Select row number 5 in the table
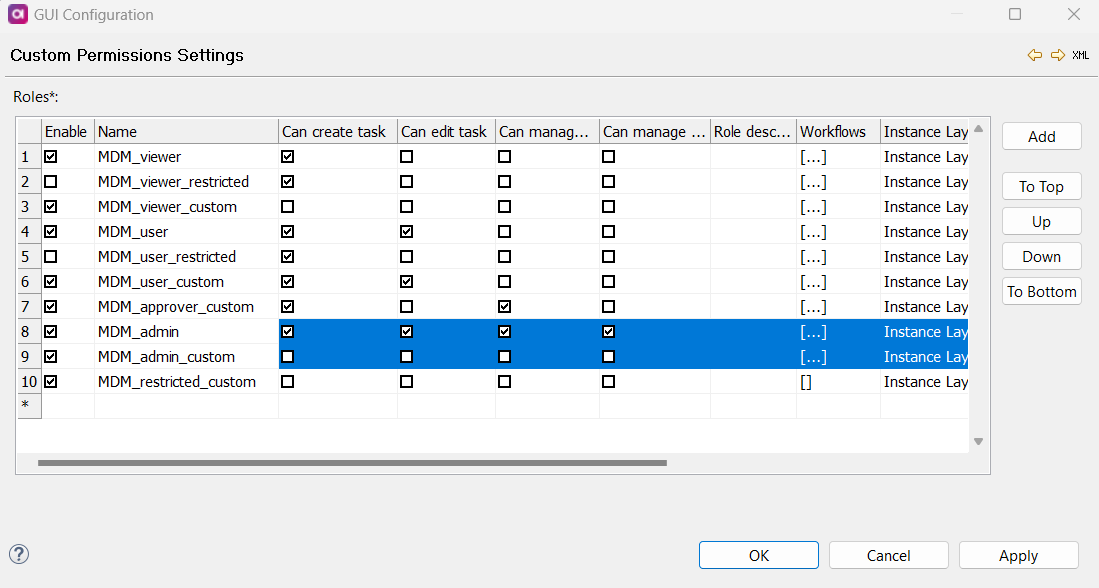The height and width of the screenshot is (588, 1099). tap(27, 256)
